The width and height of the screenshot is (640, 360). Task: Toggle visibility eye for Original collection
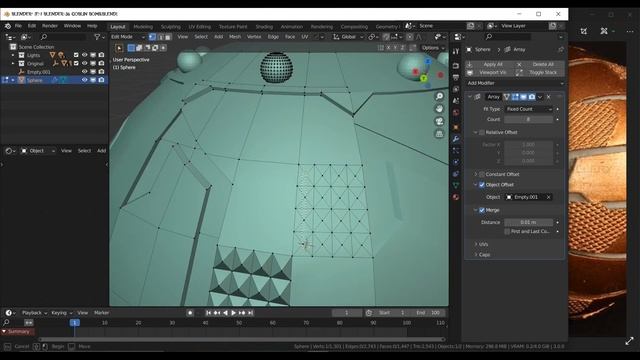tap(84, 63)
